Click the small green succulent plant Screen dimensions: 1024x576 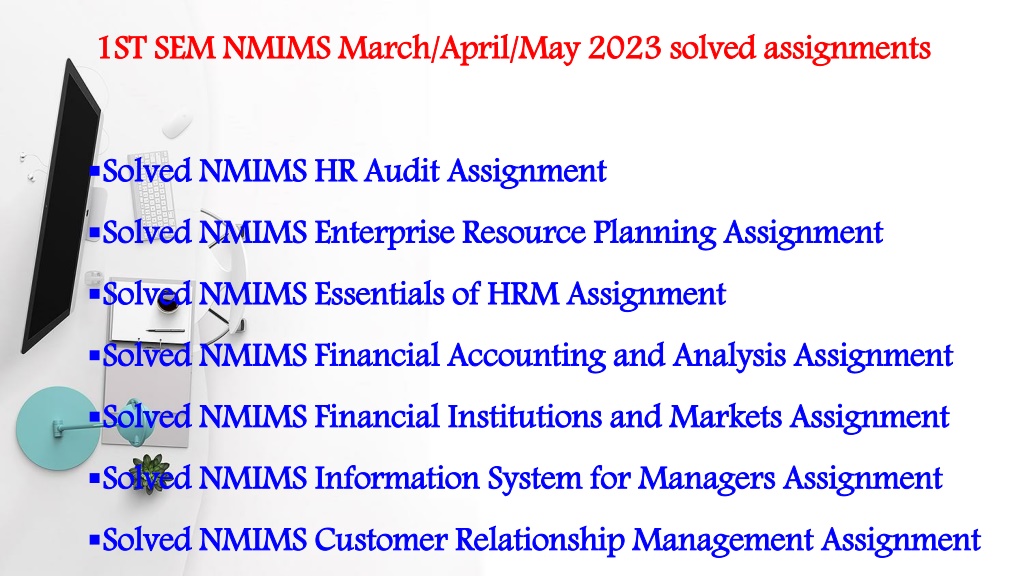tap(150, 473)
